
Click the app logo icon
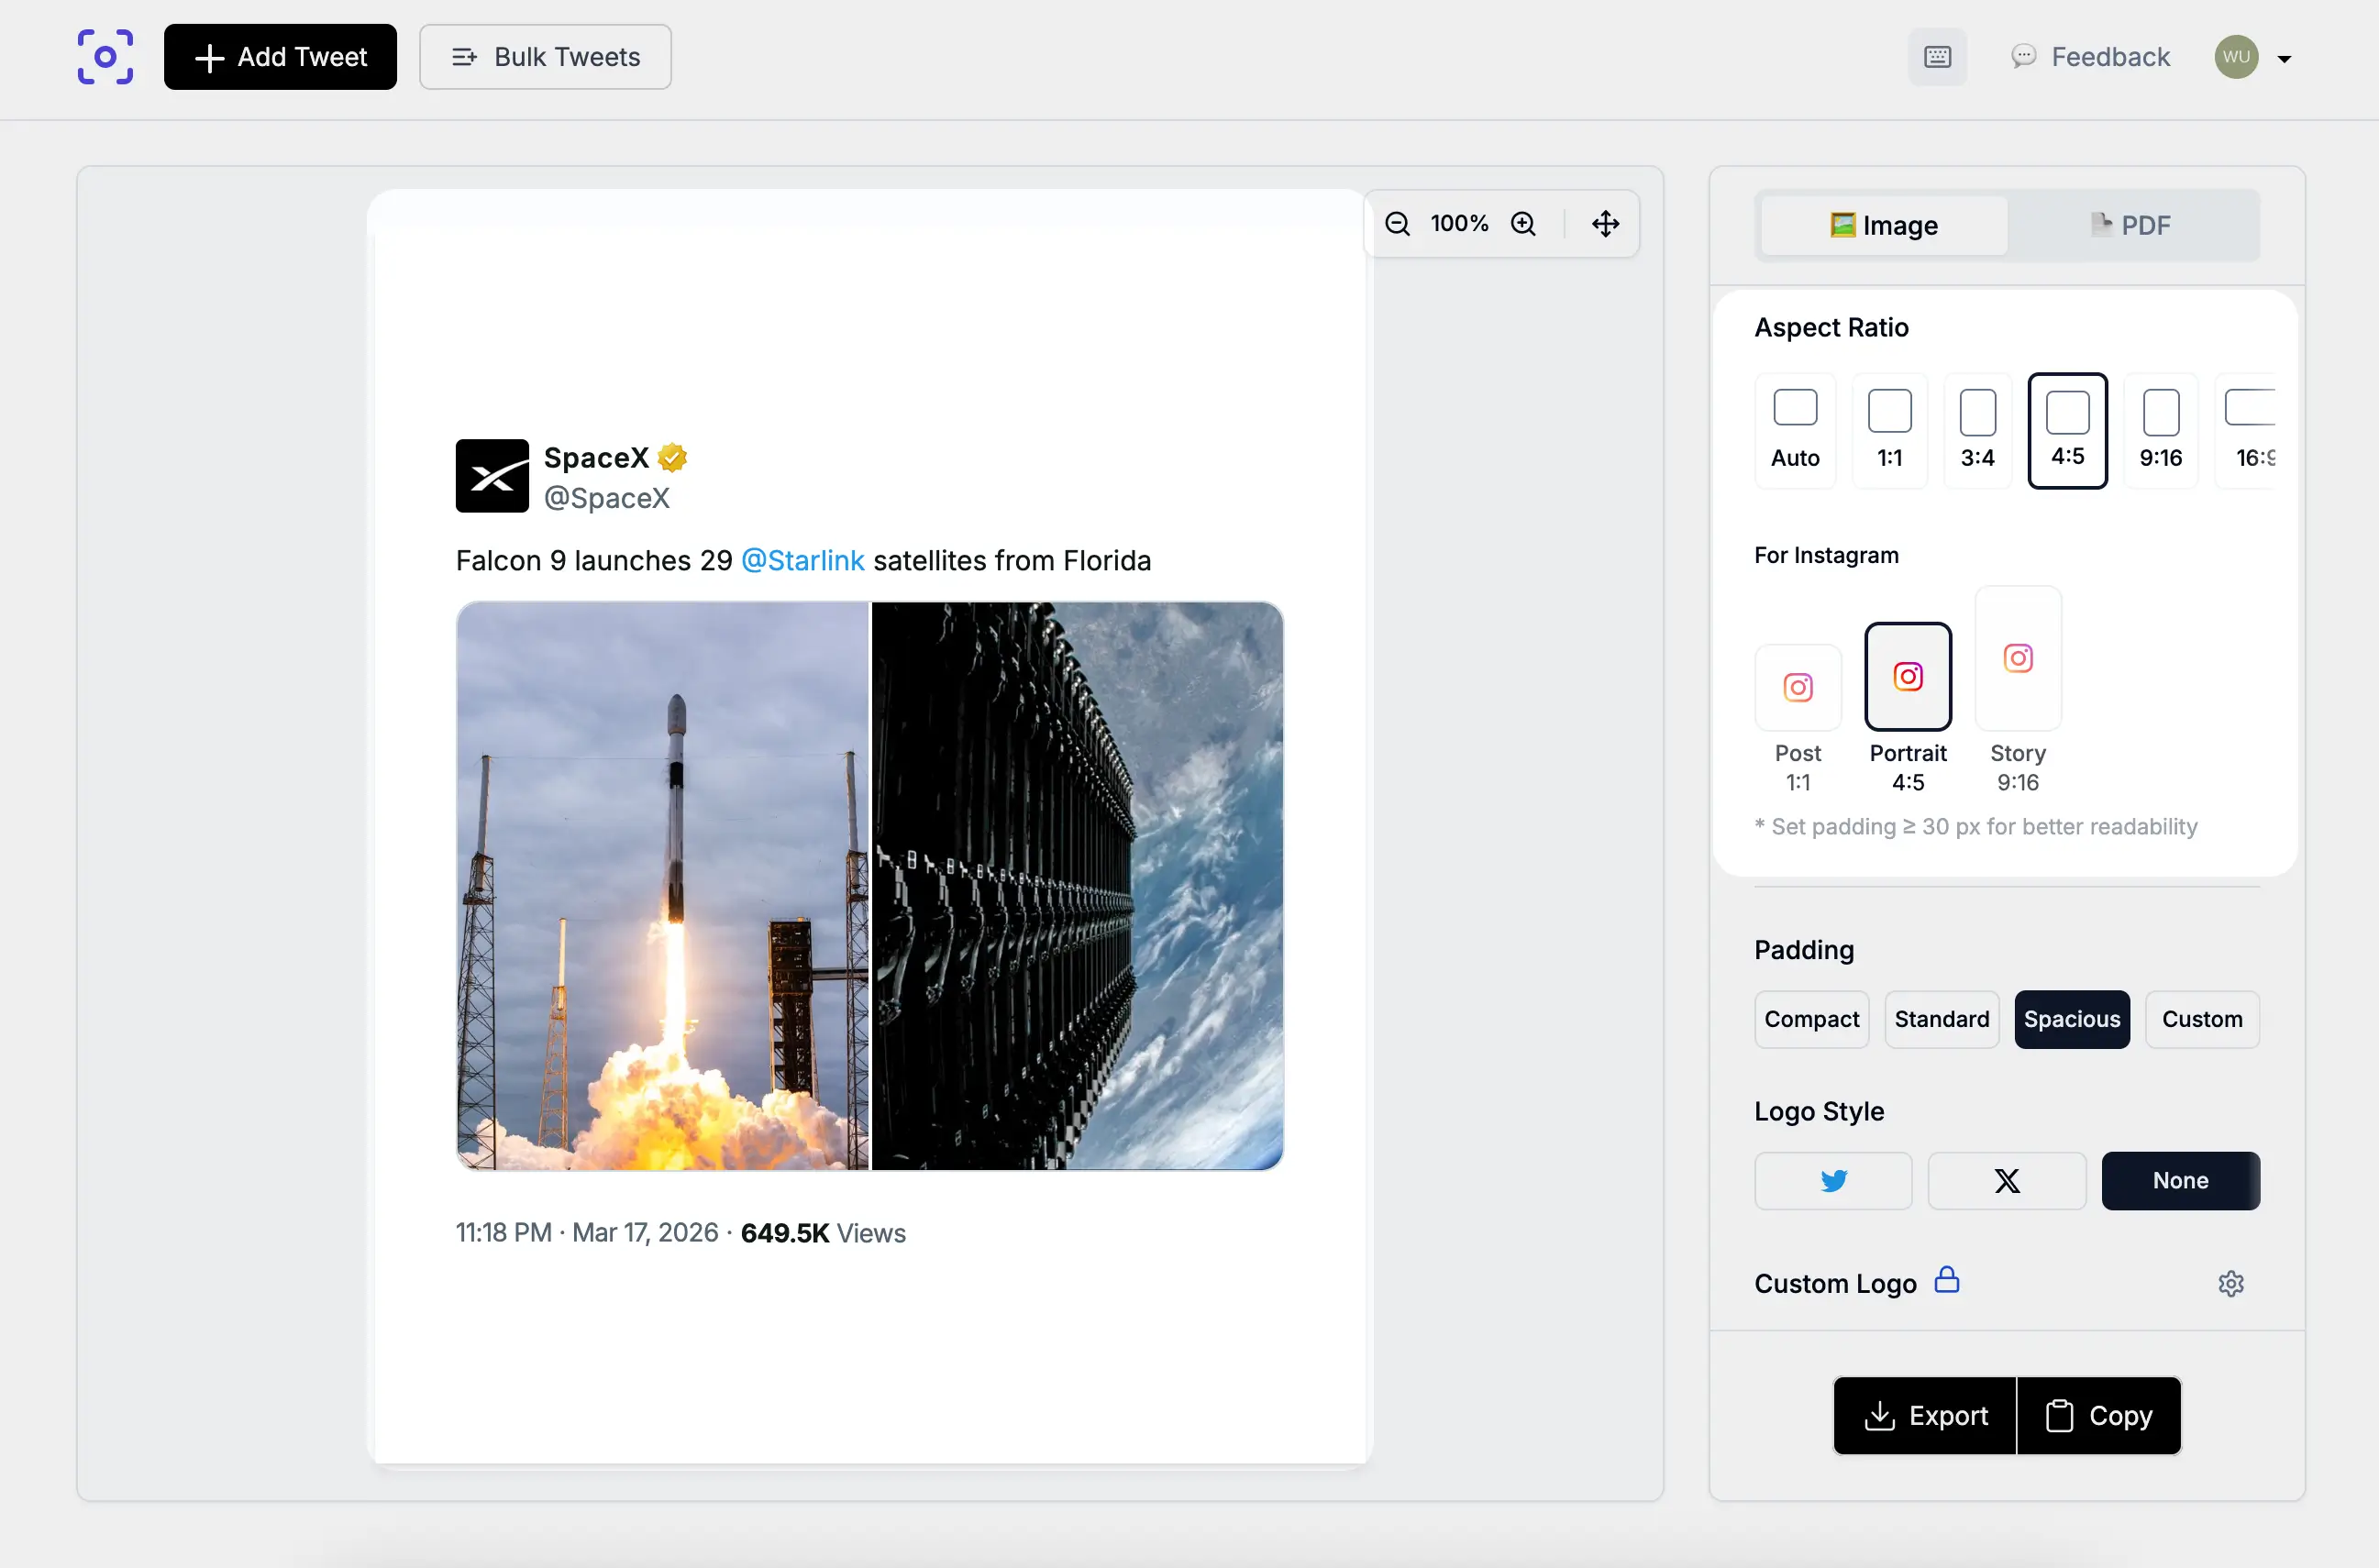coord(105,57)
